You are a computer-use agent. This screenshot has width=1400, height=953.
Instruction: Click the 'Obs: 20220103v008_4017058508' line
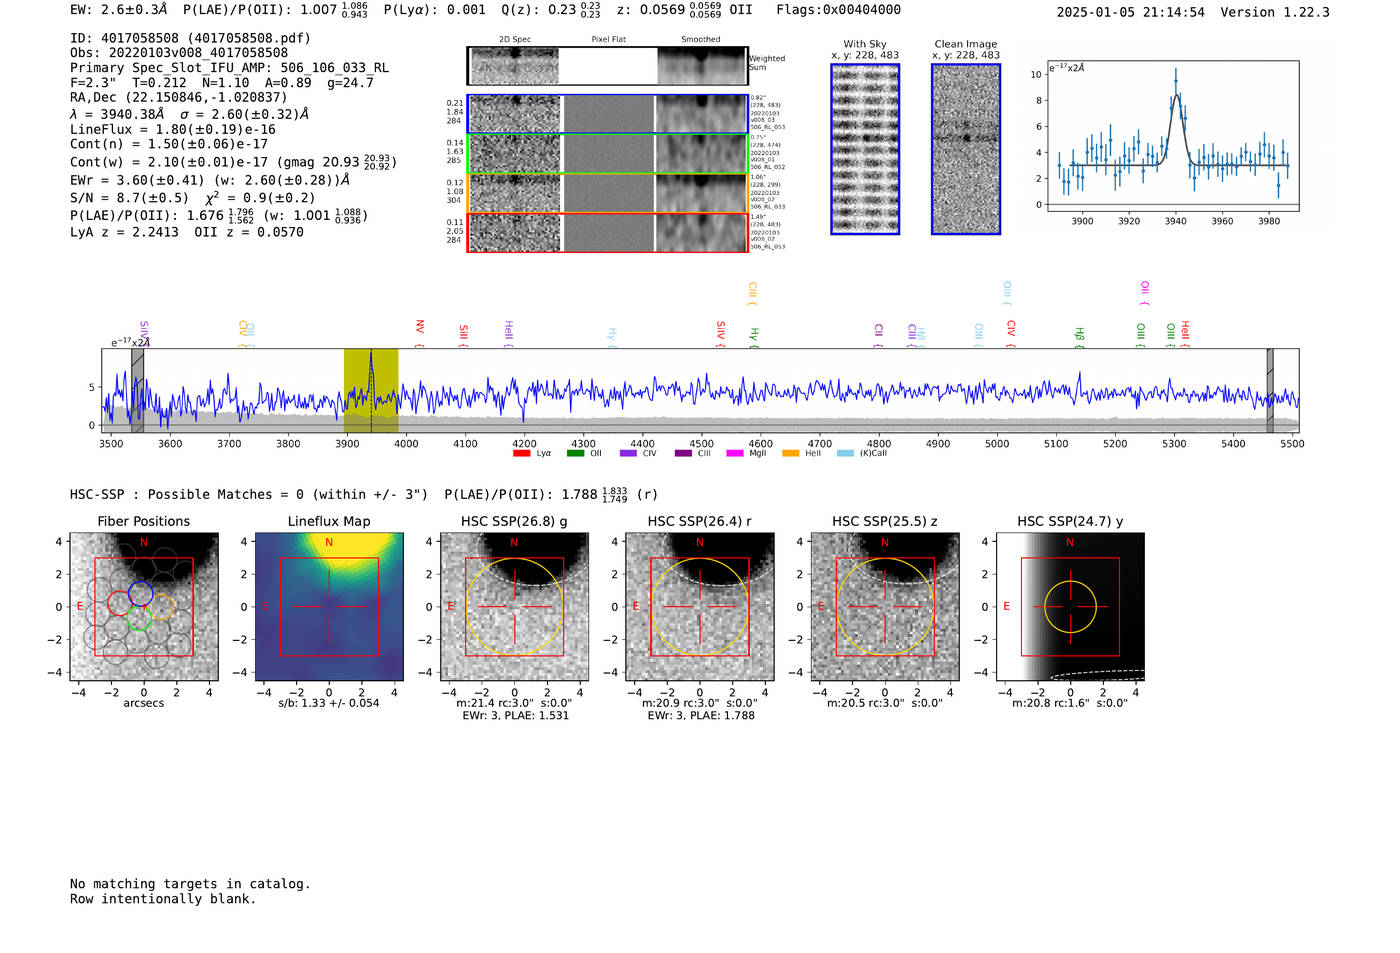click(179, 53)
